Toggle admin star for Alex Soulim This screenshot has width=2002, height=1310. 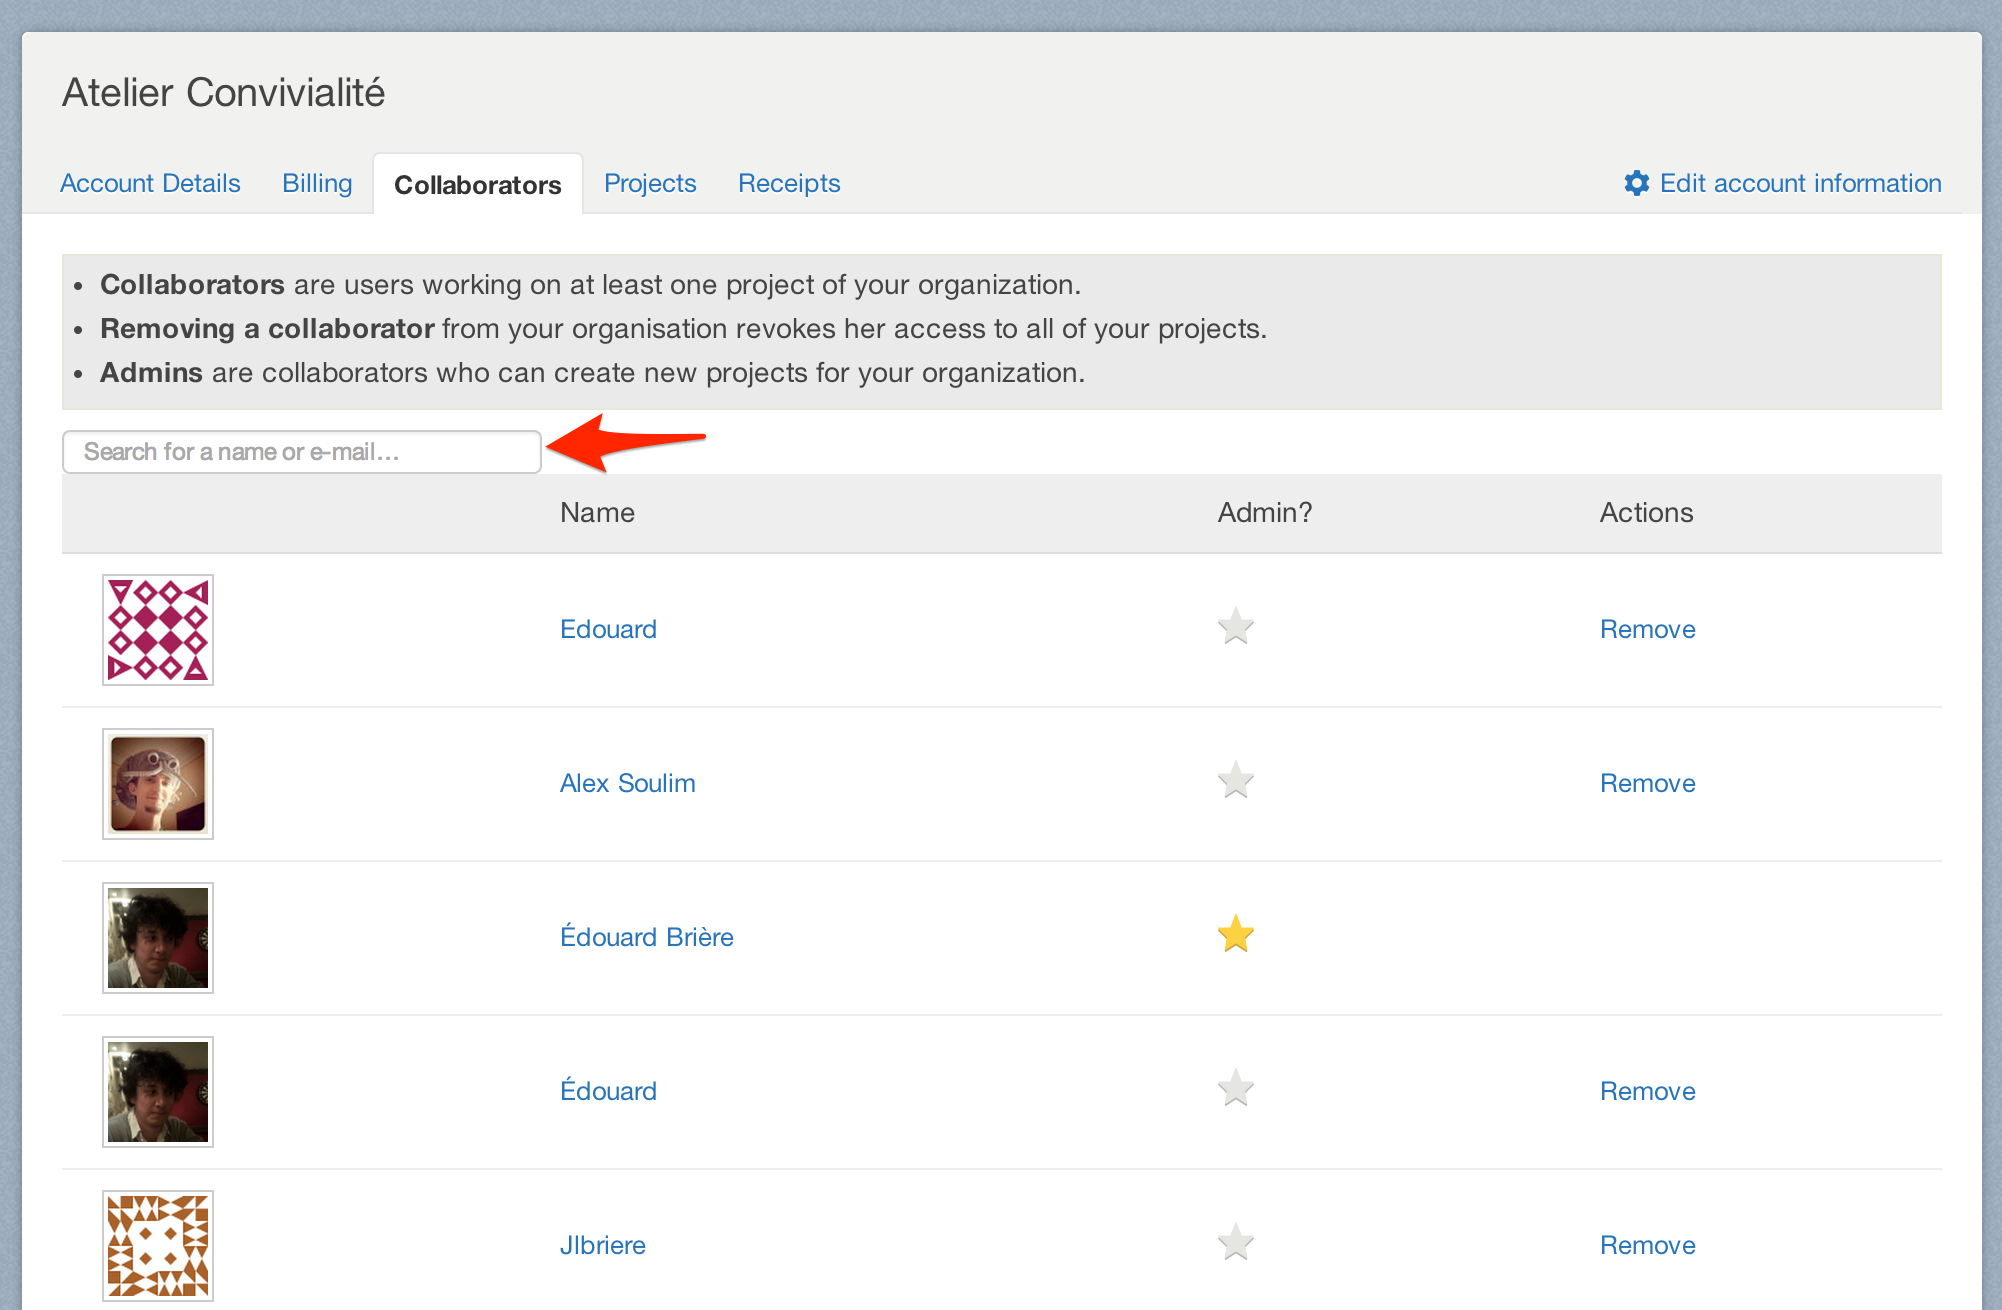tap(1235, 781)
